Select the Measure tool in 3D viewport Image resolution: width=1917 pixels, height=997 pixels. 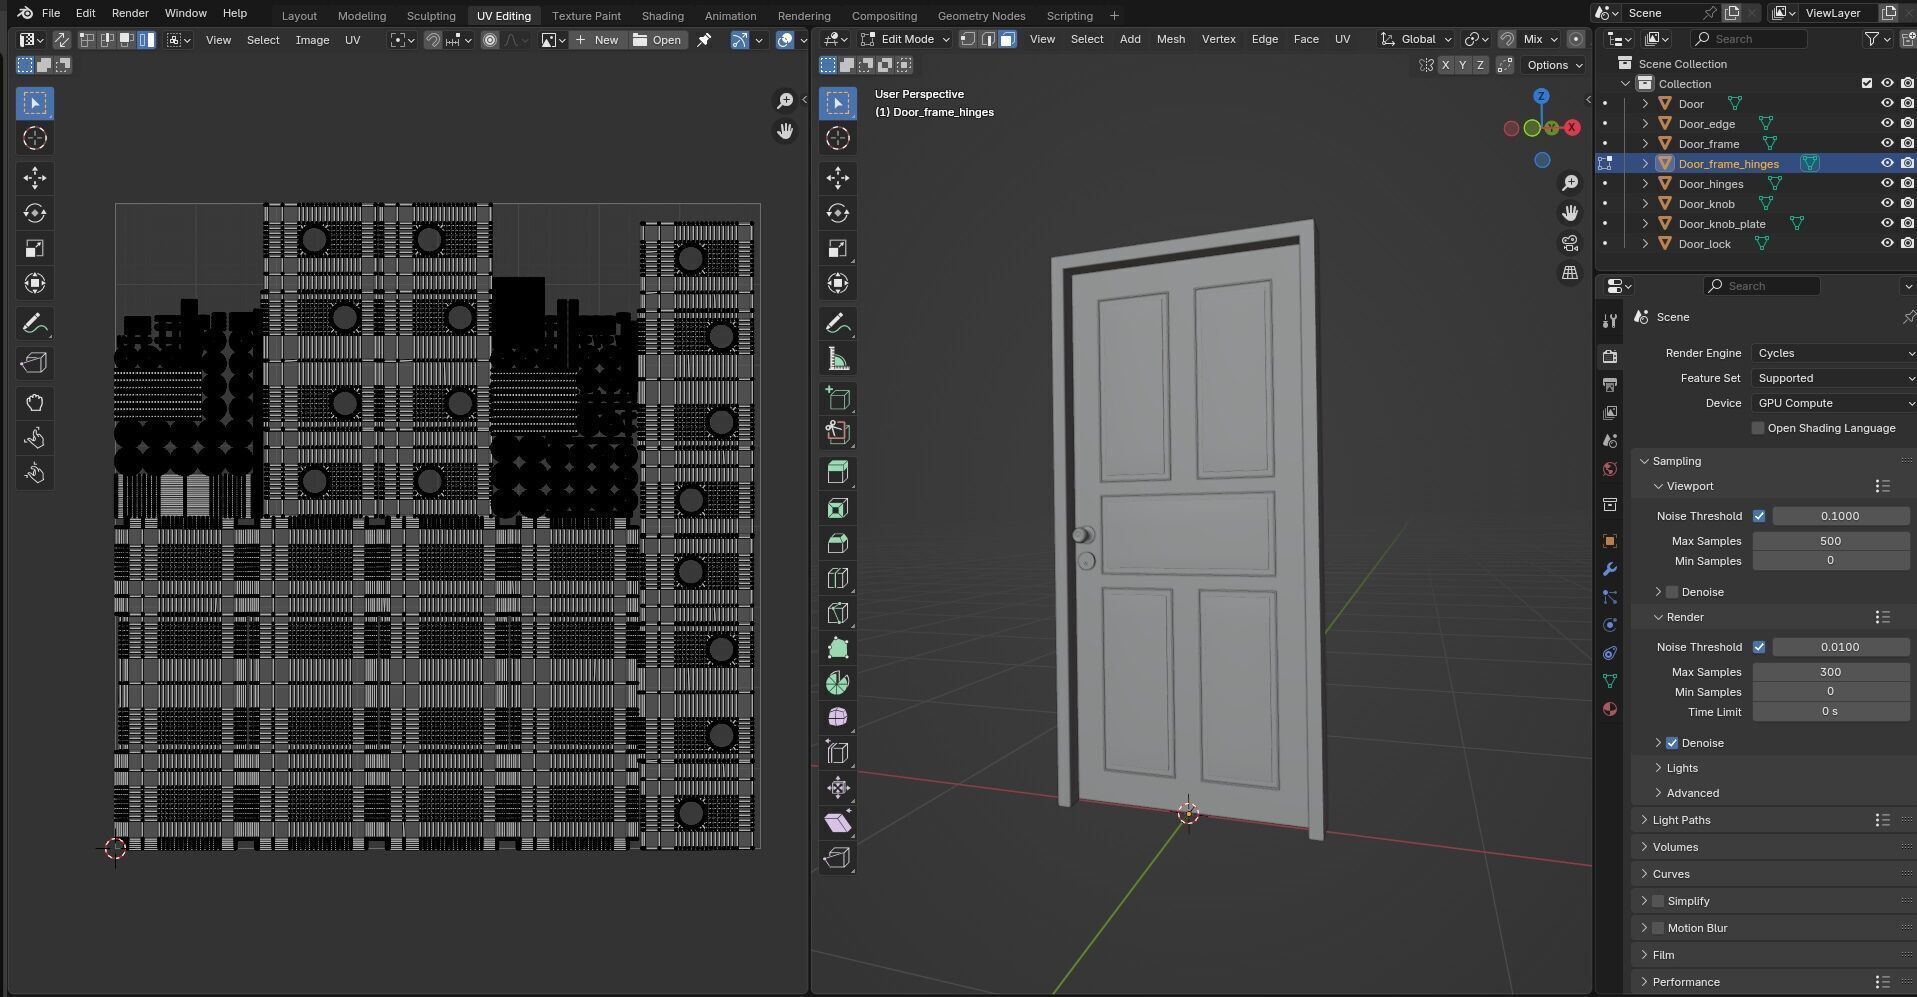pos(838,359)
